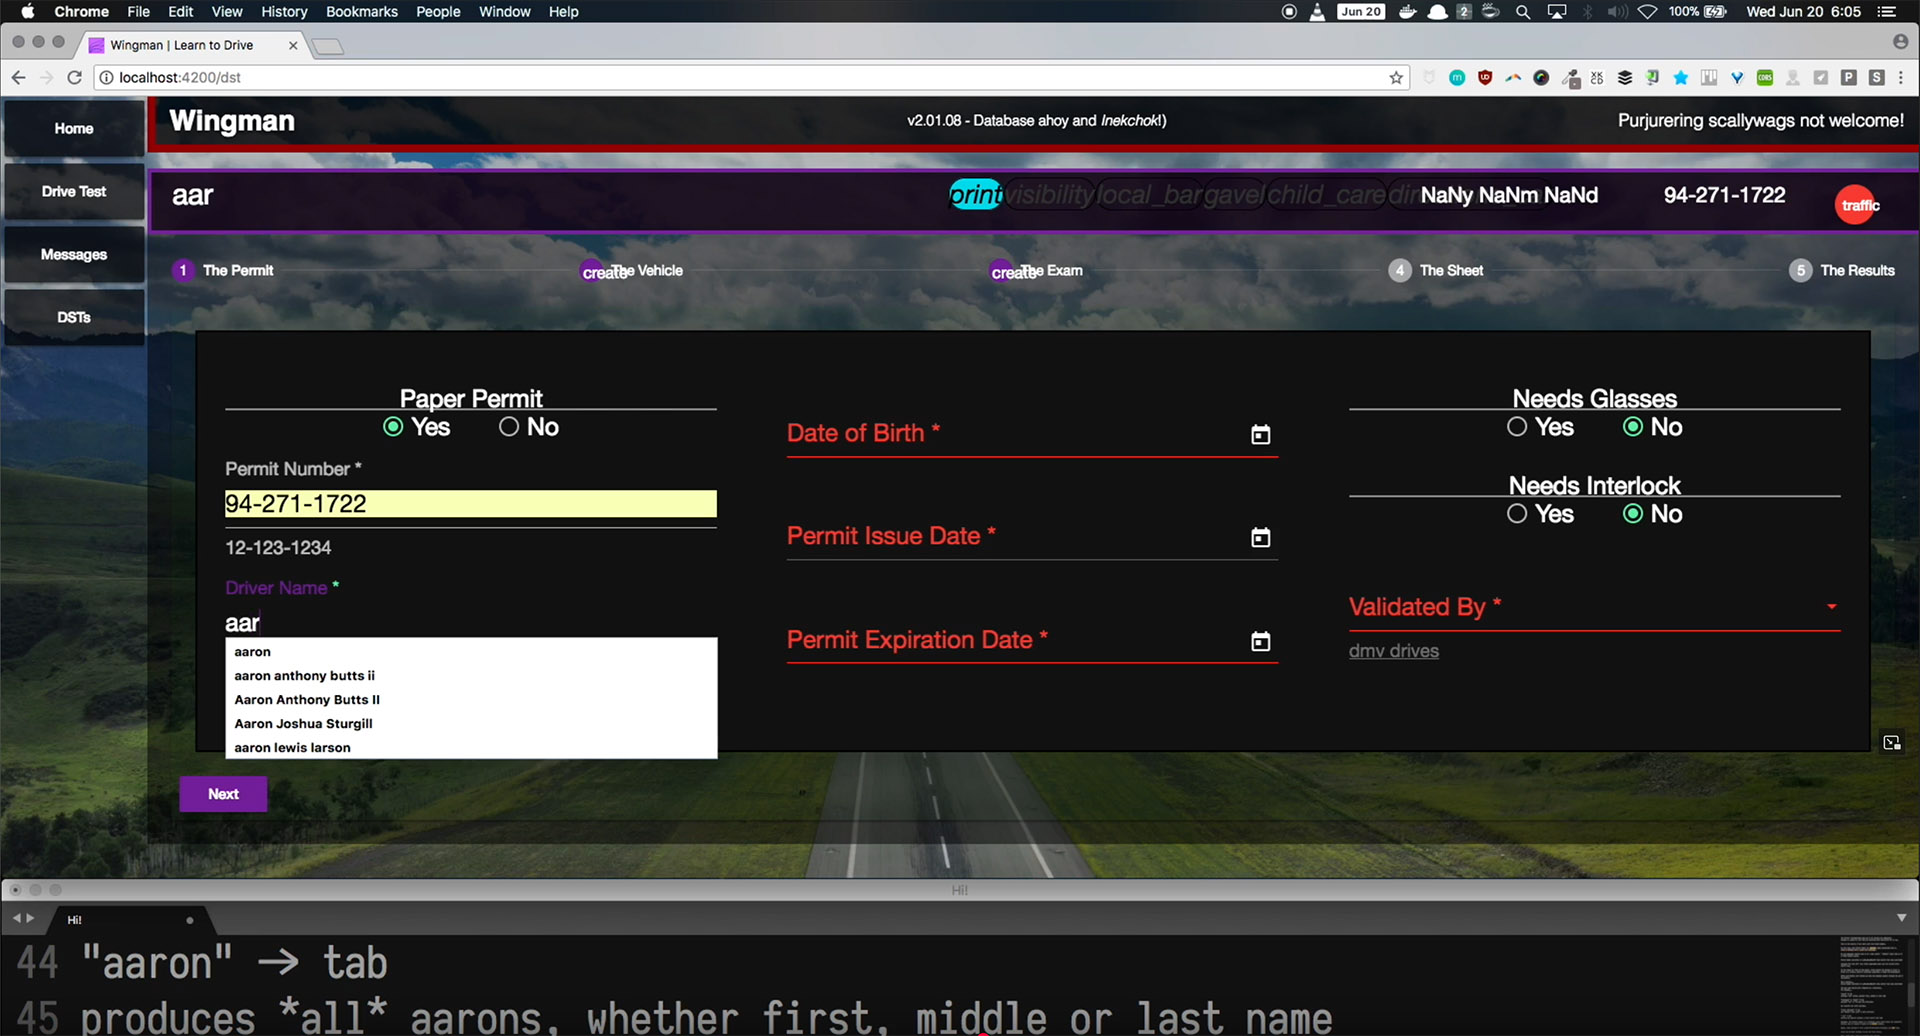
Task: Click into the Permit Number field
Action: tap(470, 504)
